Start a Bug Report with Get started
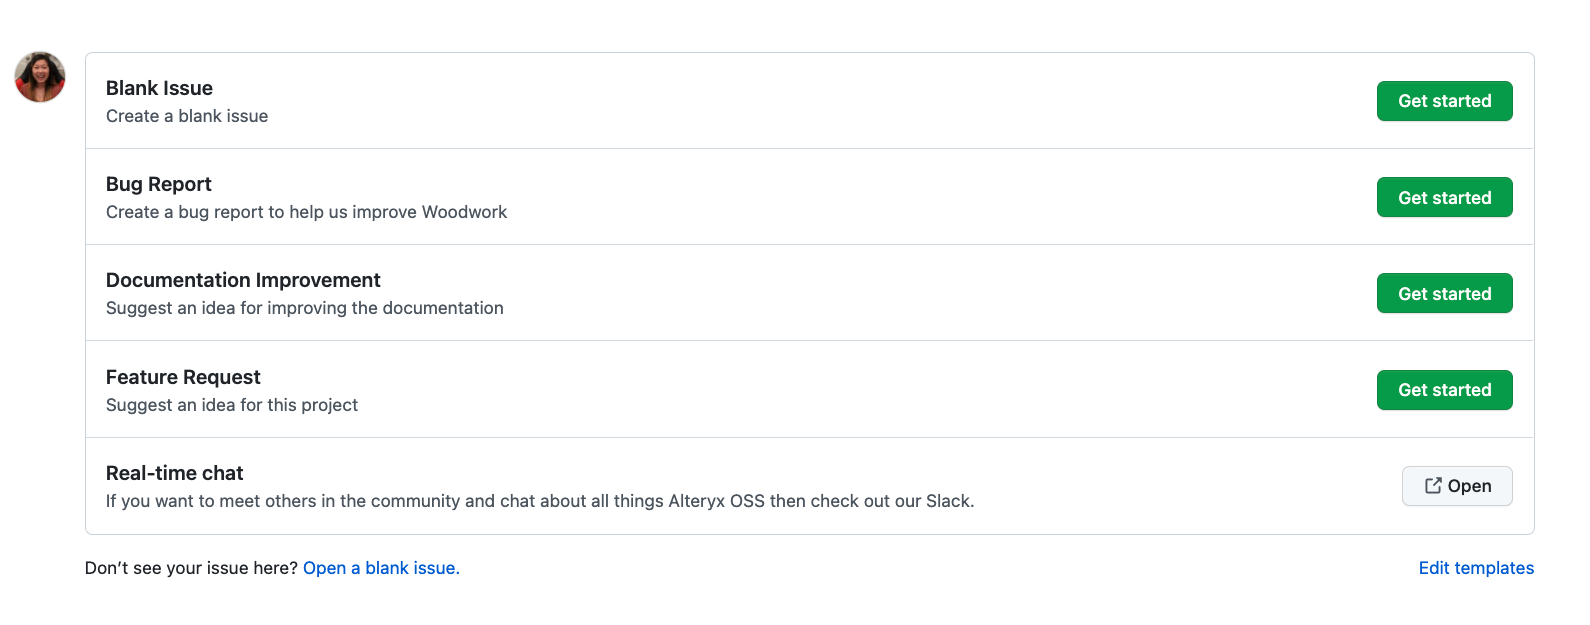Image resolution: width=1590 pixels, height=625 pixels. point(1444,197)
